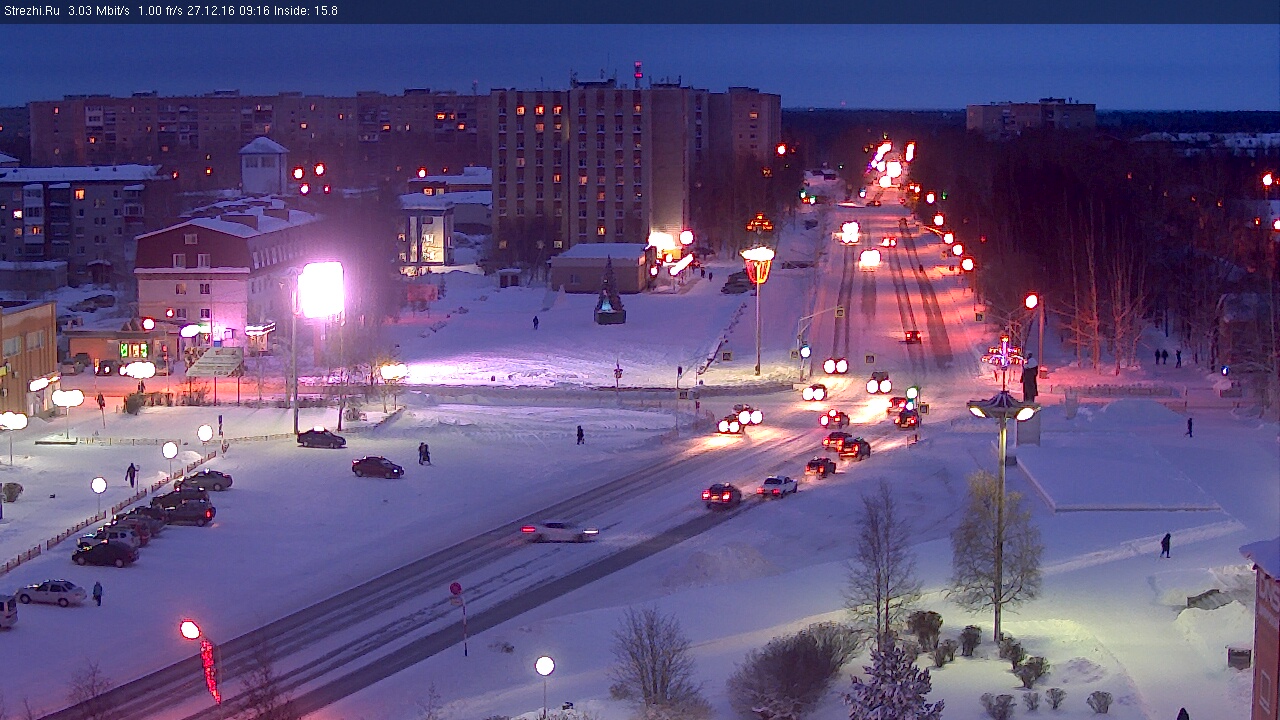Screen dimensions: 1280x720
Task: Select the Inside: 15.8 temperature reading
Action: (x=305, y=11)
